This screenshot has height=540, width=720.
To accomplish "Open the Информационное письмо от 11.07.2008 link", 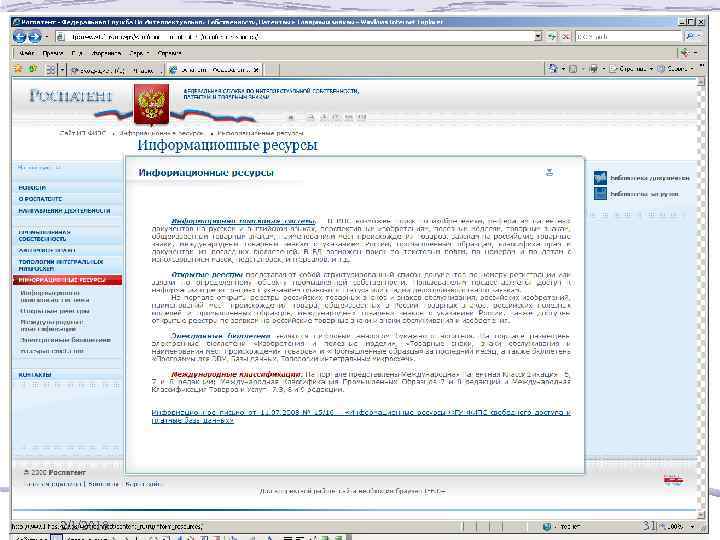I will [361, 416].
